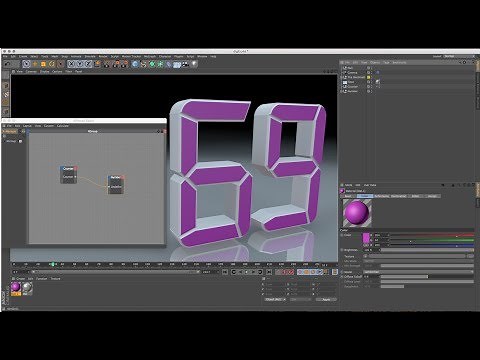Click the Light bulb toolbar icon
This screenshot has height=360, width=480.
(x=194, y=64)
